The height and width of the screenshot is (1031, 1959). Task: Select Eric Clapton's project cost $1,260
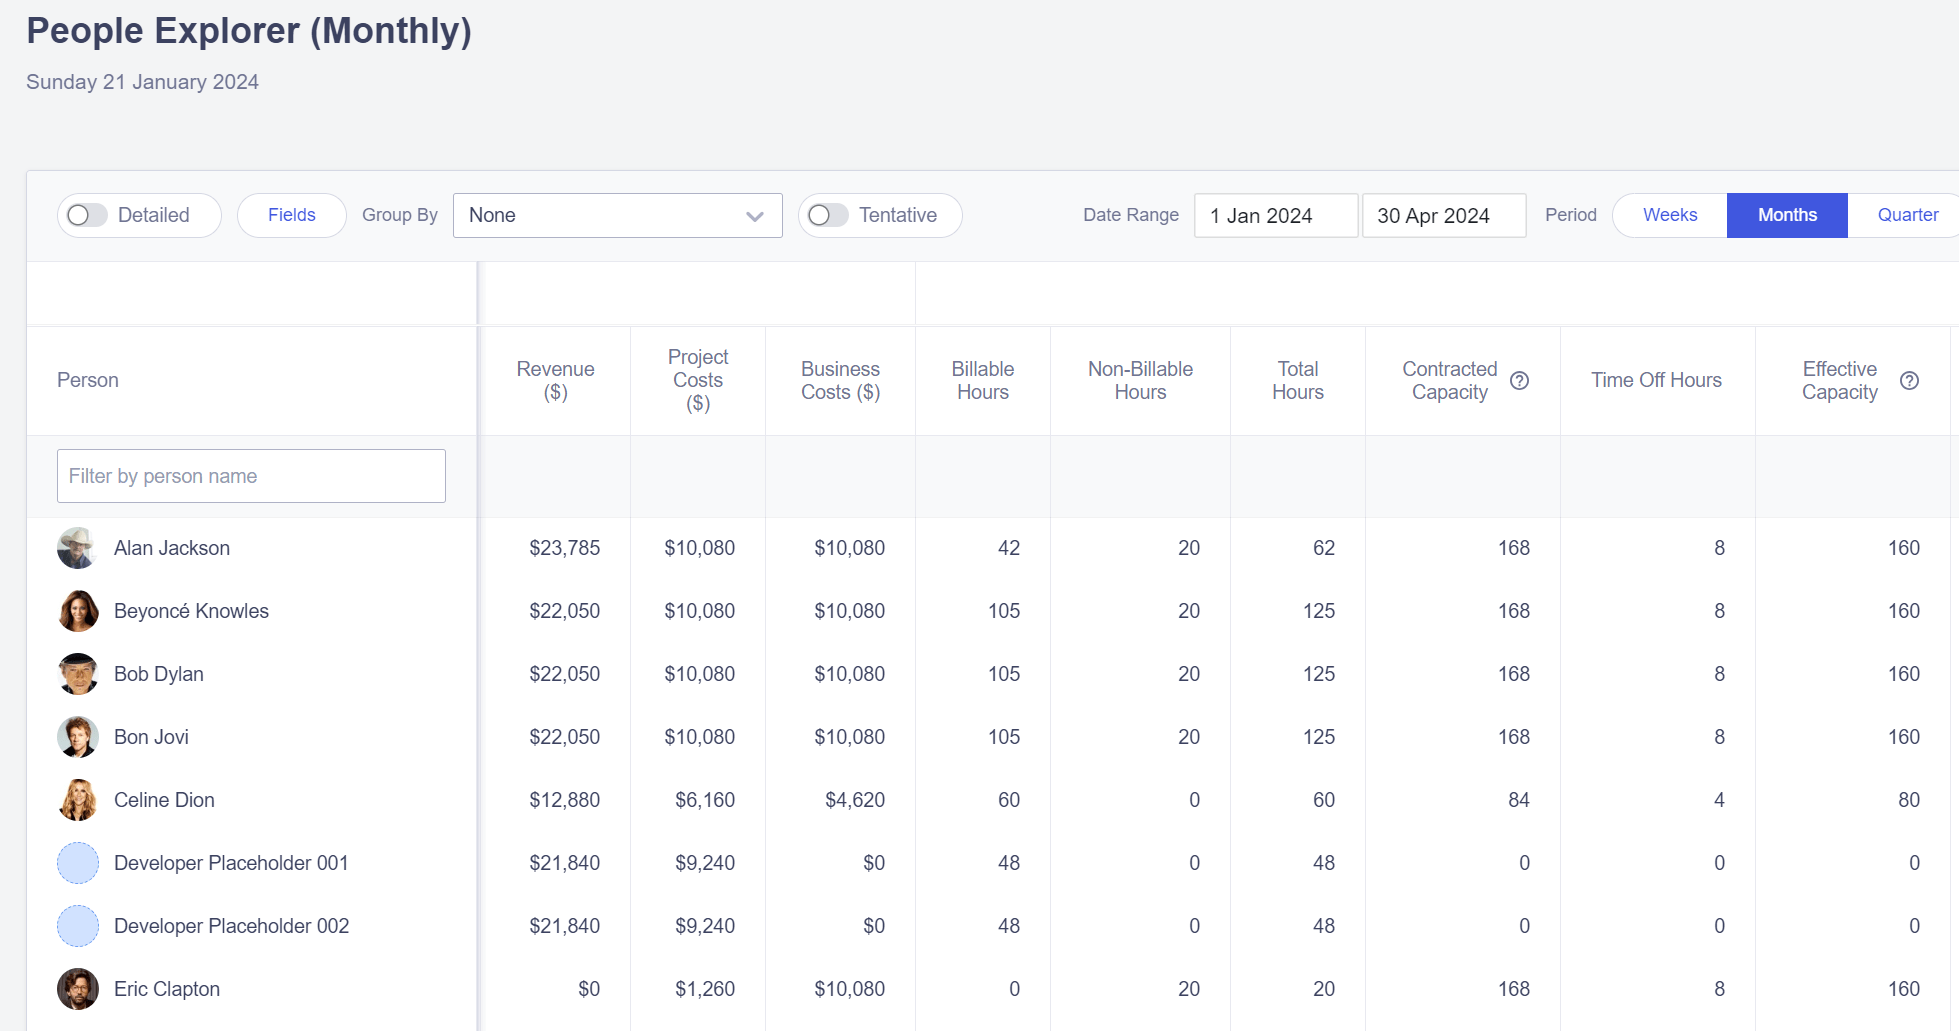(705, 989)
